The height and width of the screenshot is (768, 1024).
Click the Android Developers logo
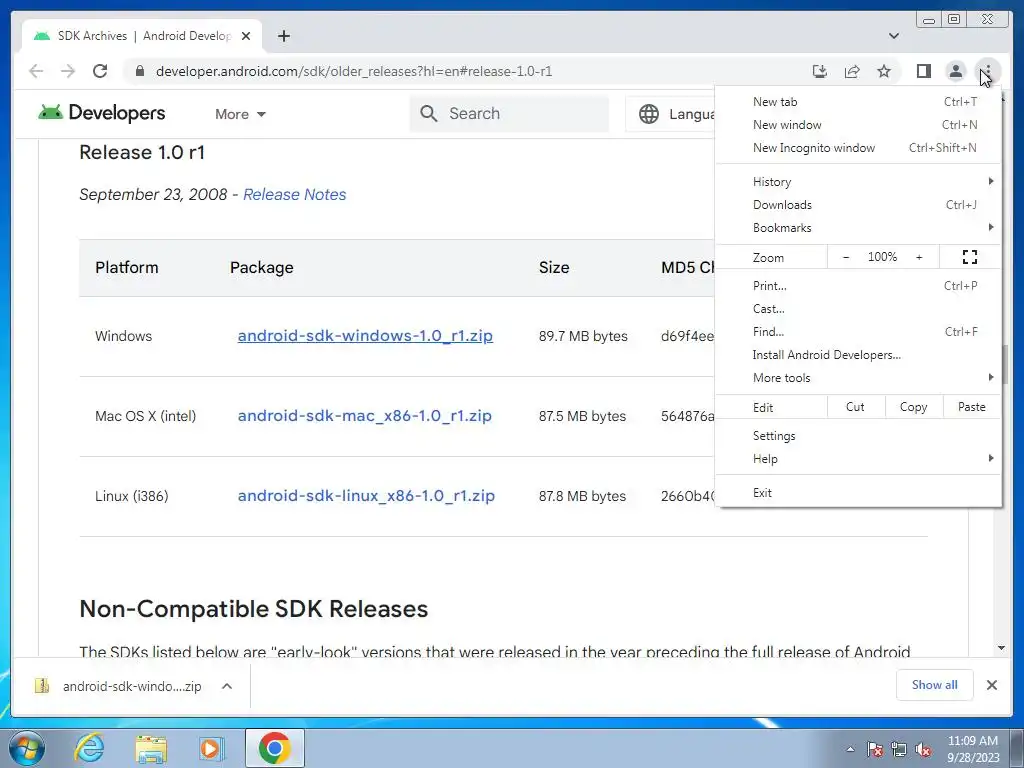pyautogui.click(x=101, y=113)
